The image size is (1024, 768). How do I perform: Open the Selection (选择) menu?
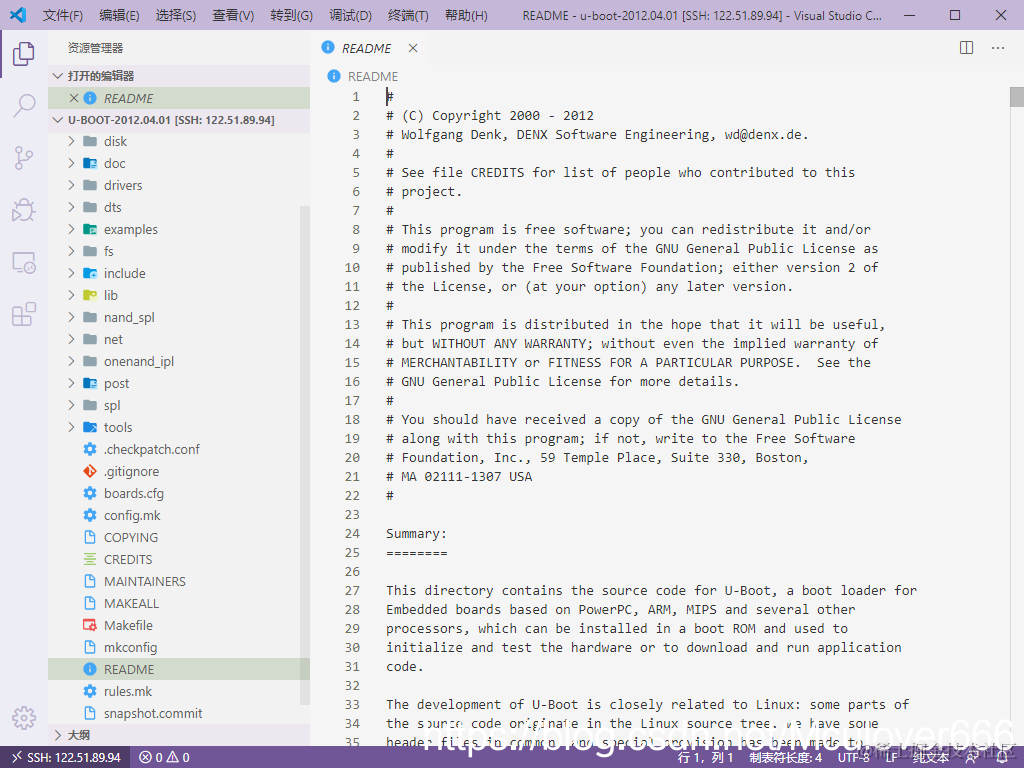coord(176,15)
